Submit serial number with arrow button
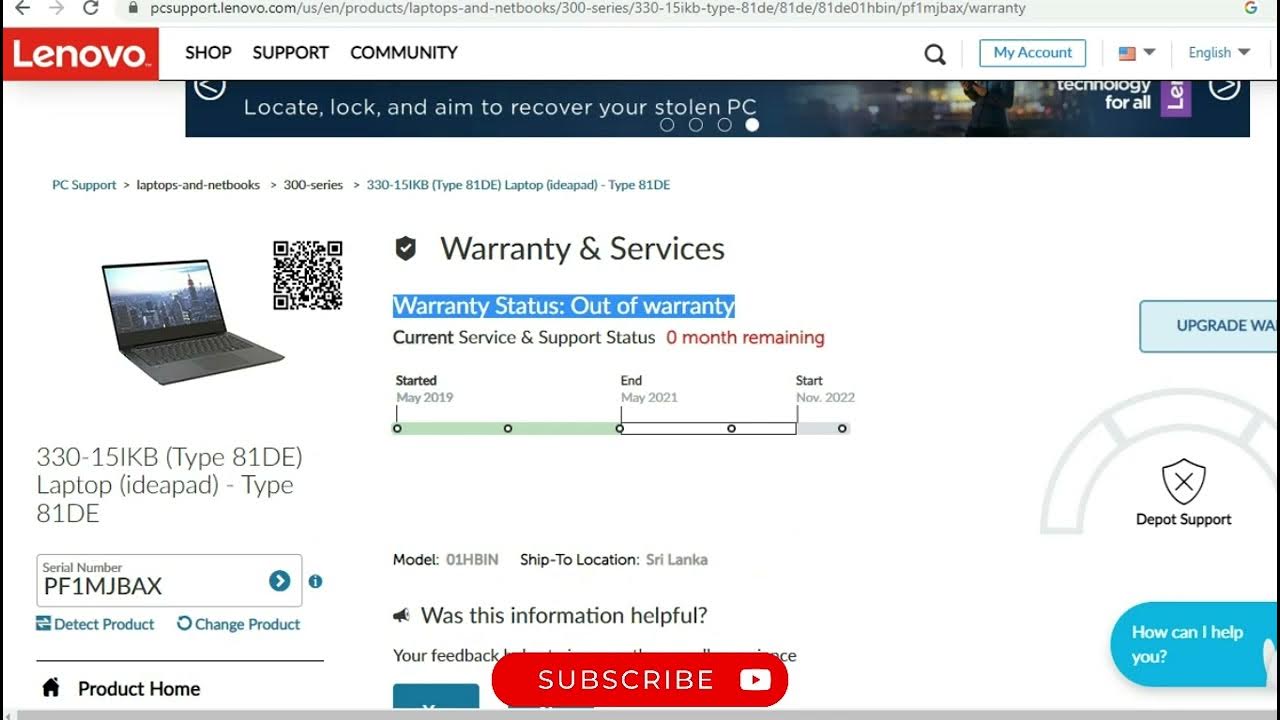 279,581
